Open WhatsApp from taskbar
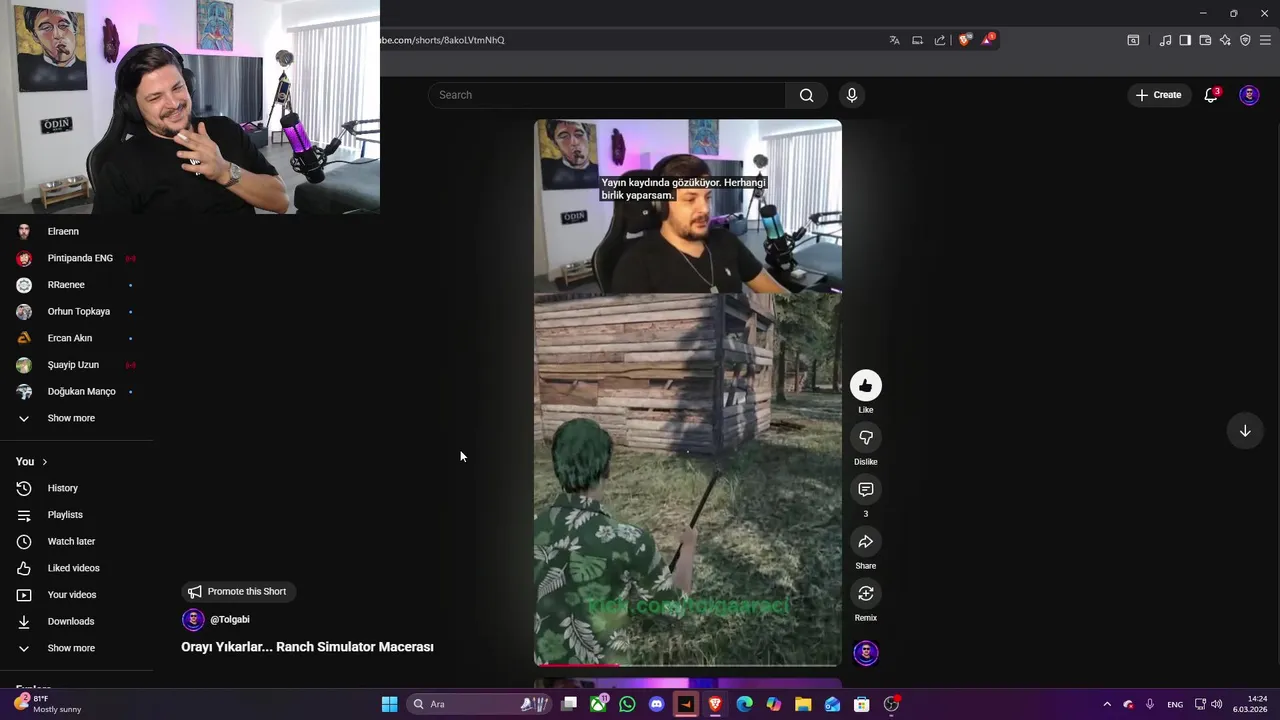Screen dimensions: 1280x720 click(x=627, y=704)
